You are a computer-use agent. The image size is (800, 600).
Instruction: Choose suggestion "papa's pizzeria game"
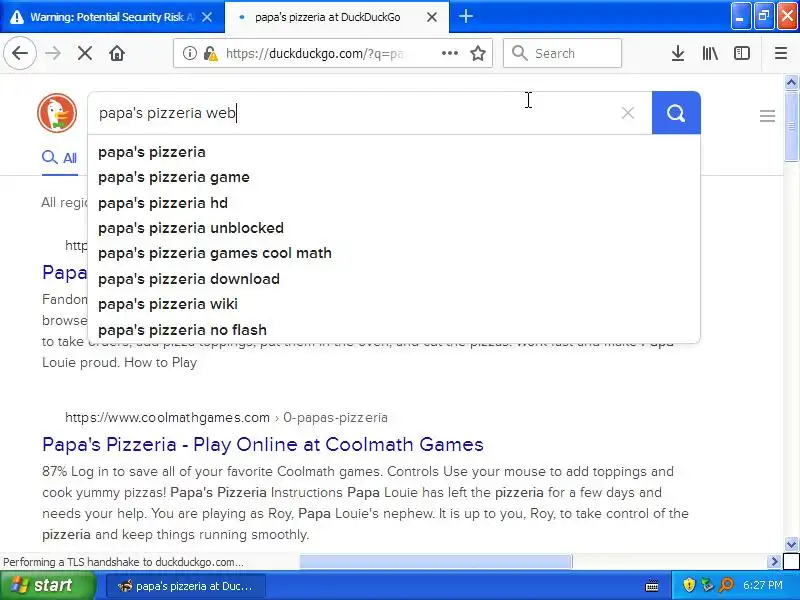(394, 177)
